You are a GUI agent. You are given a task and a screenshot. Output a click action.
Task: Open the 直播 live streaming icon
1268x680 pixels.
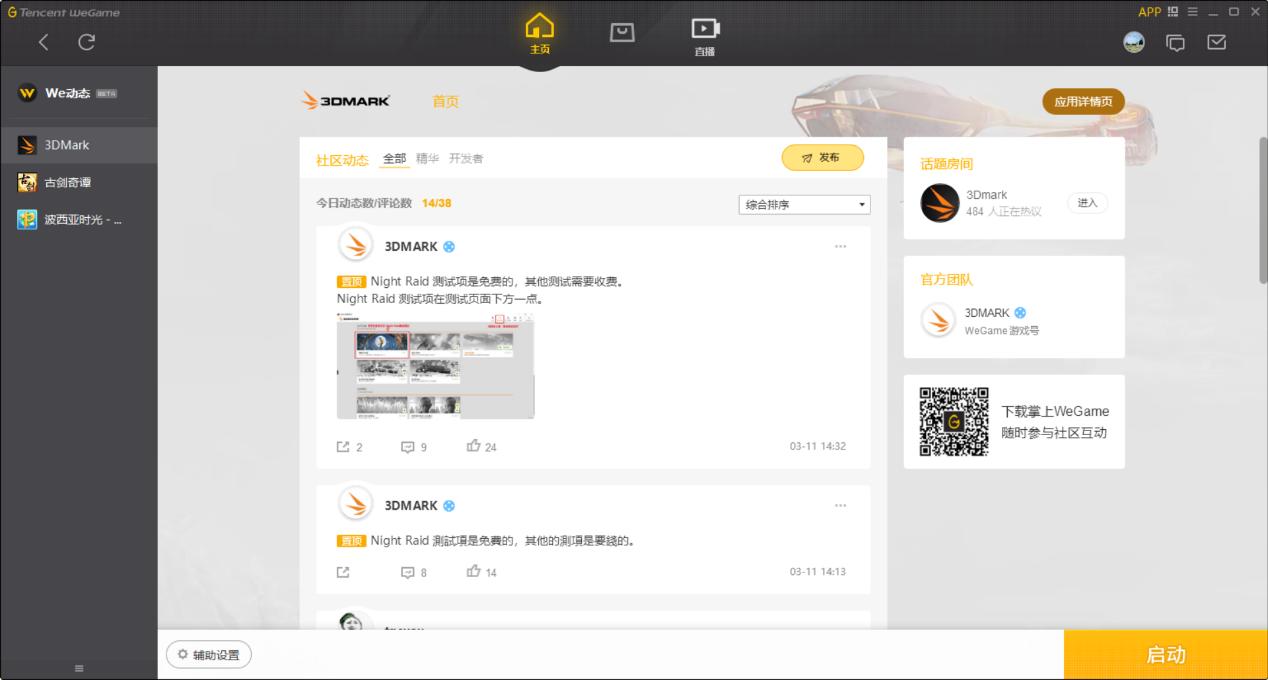click(x=705, y=36)
